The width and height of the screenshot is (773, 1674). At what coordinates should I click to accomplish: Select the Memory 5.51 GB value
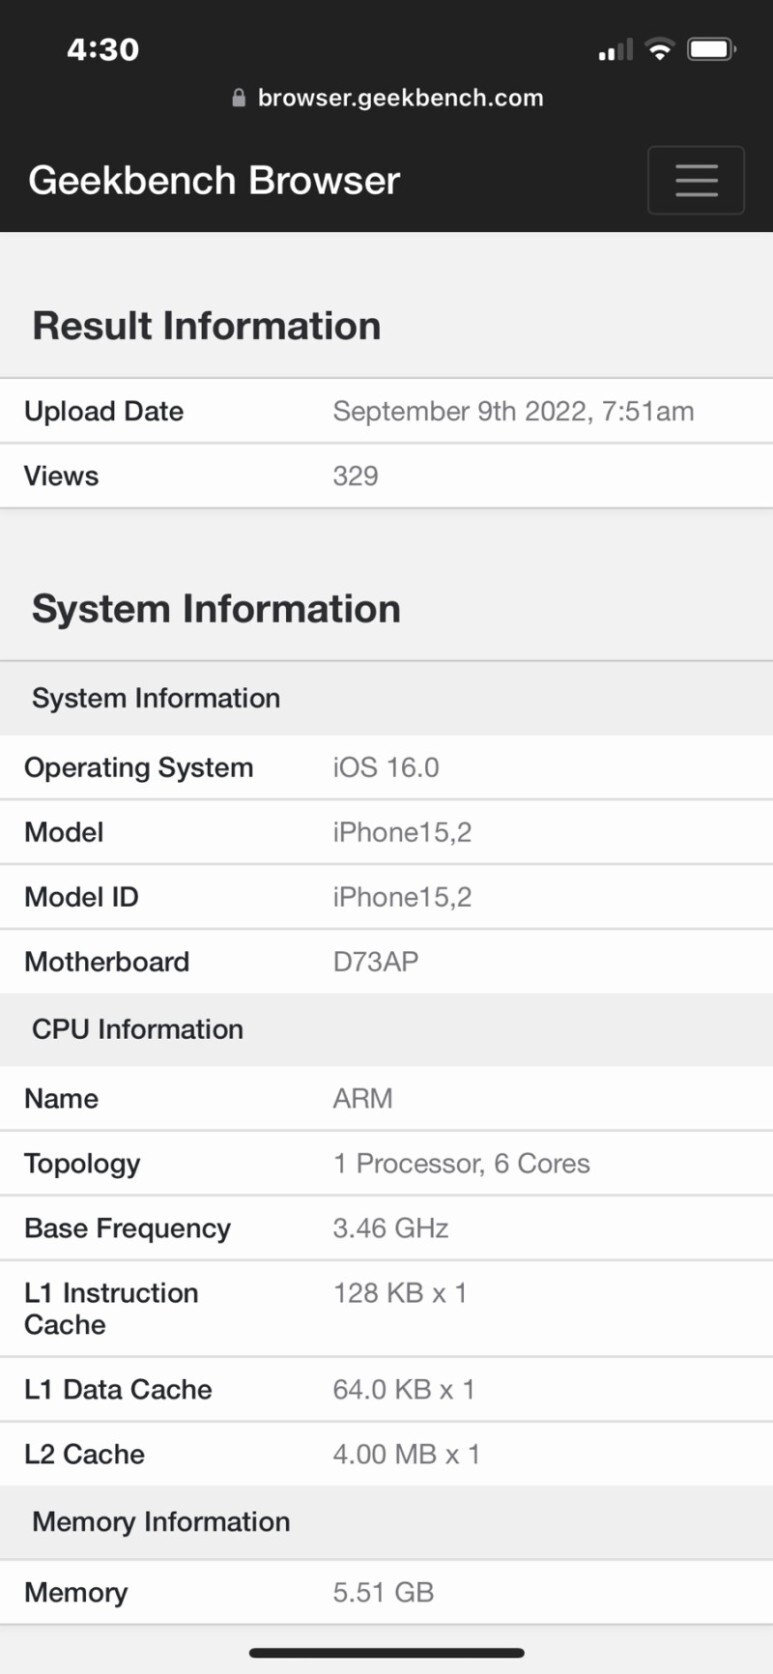click(384, 1592)
